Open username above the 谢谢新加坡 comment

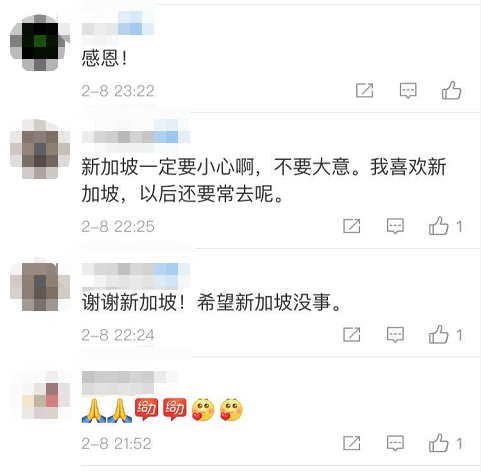coord(136,274)
